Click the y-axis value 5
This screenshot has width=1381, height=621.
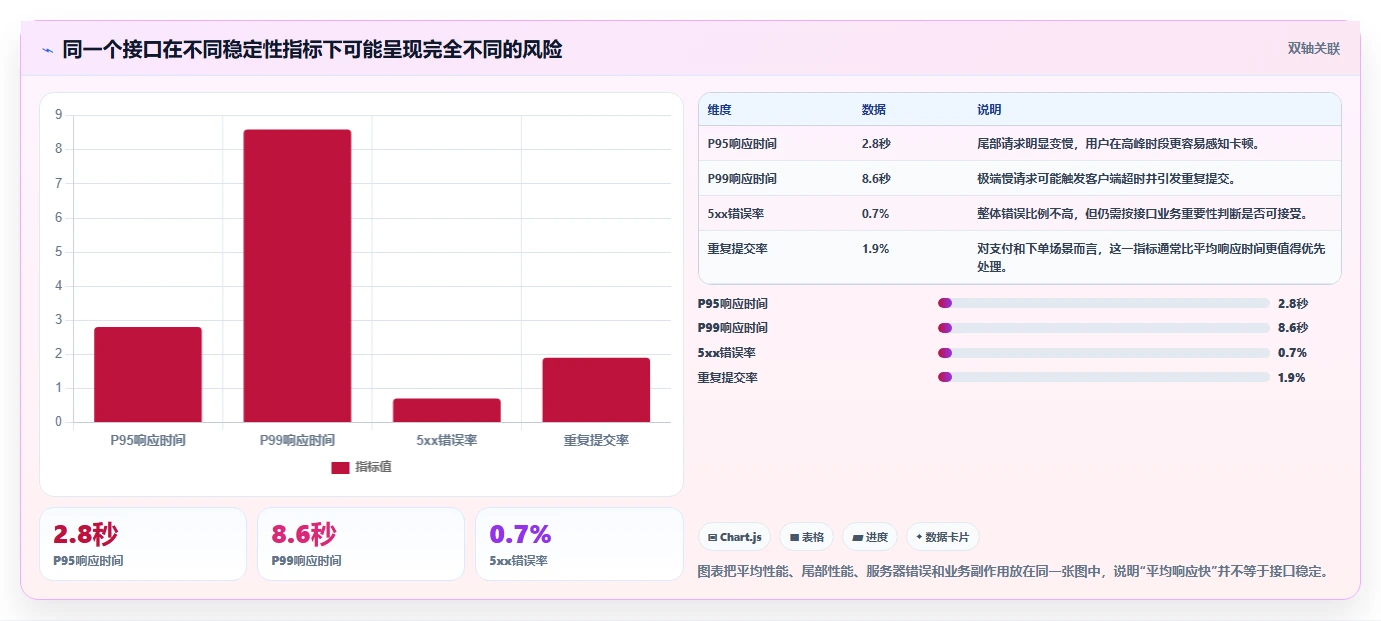58,251
